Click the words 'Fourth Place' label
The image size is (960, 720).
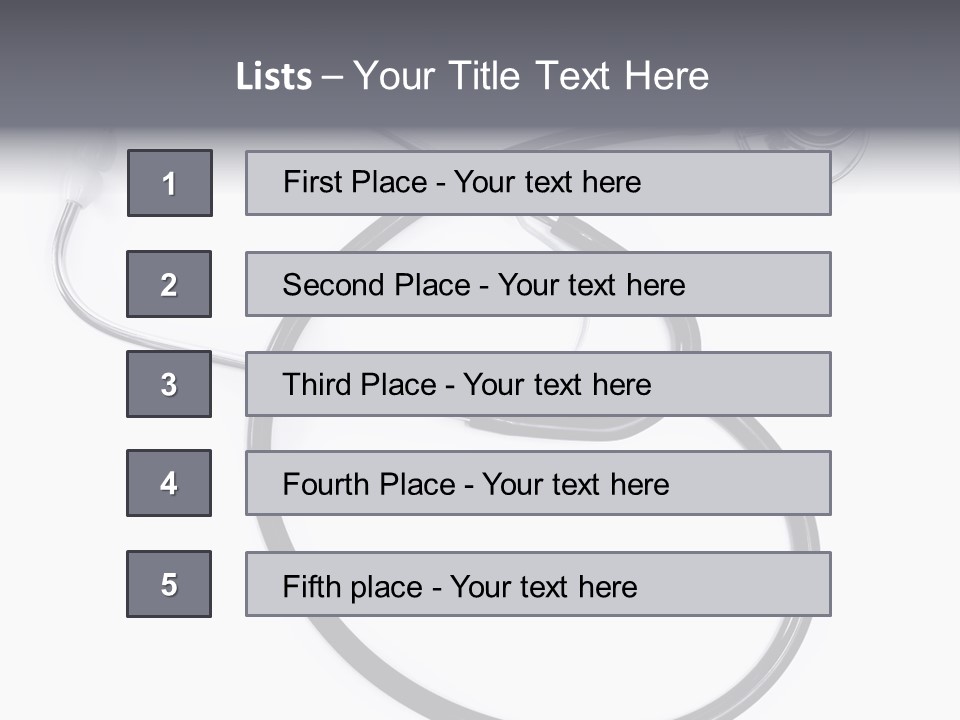[368, 485]
